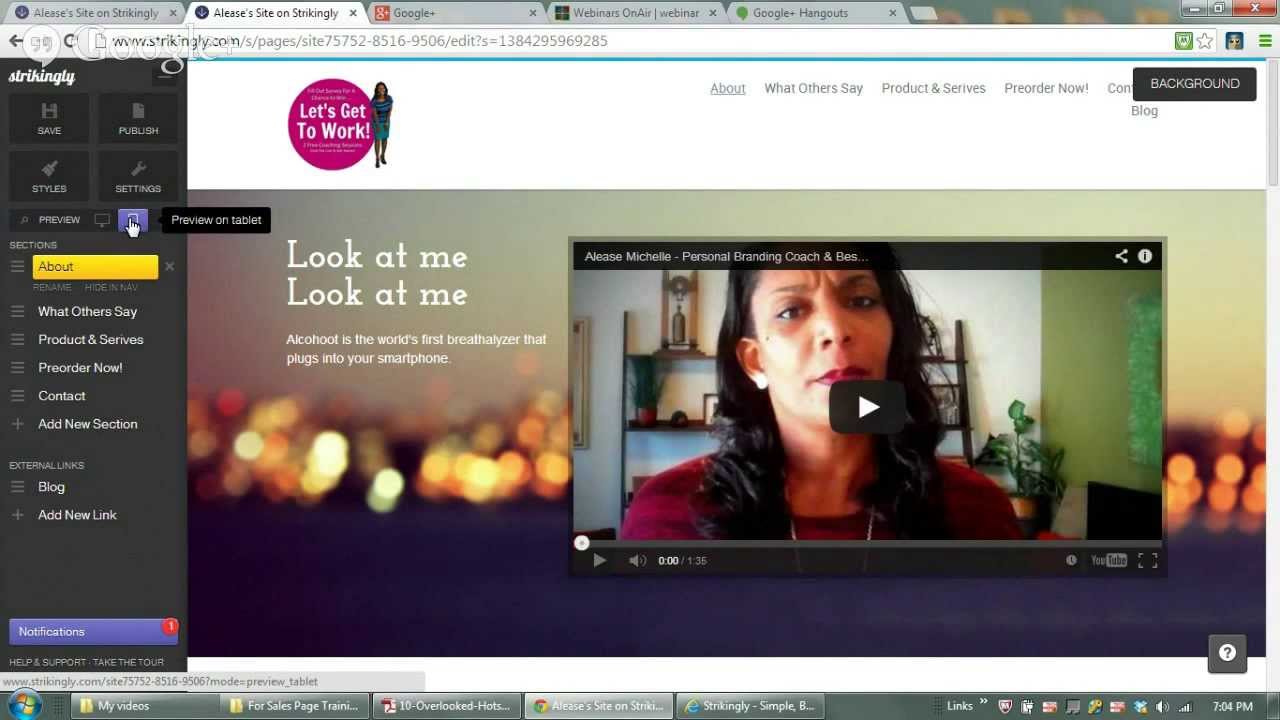Click the system volume tray icon
This screenshot has width=1280, height=720.
(1162, 706)
